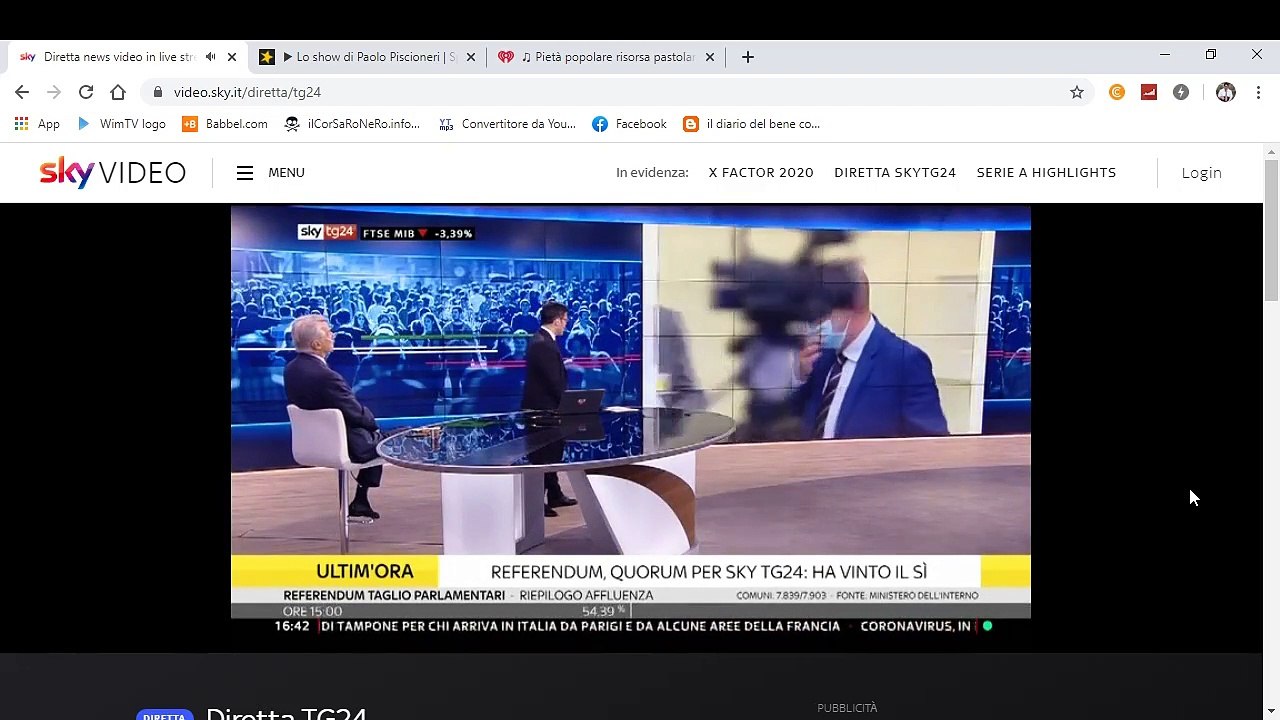This screenshot has width=1280, height=720.
Task: View site info via the padlock icon
Action: (x=157, y=92)
